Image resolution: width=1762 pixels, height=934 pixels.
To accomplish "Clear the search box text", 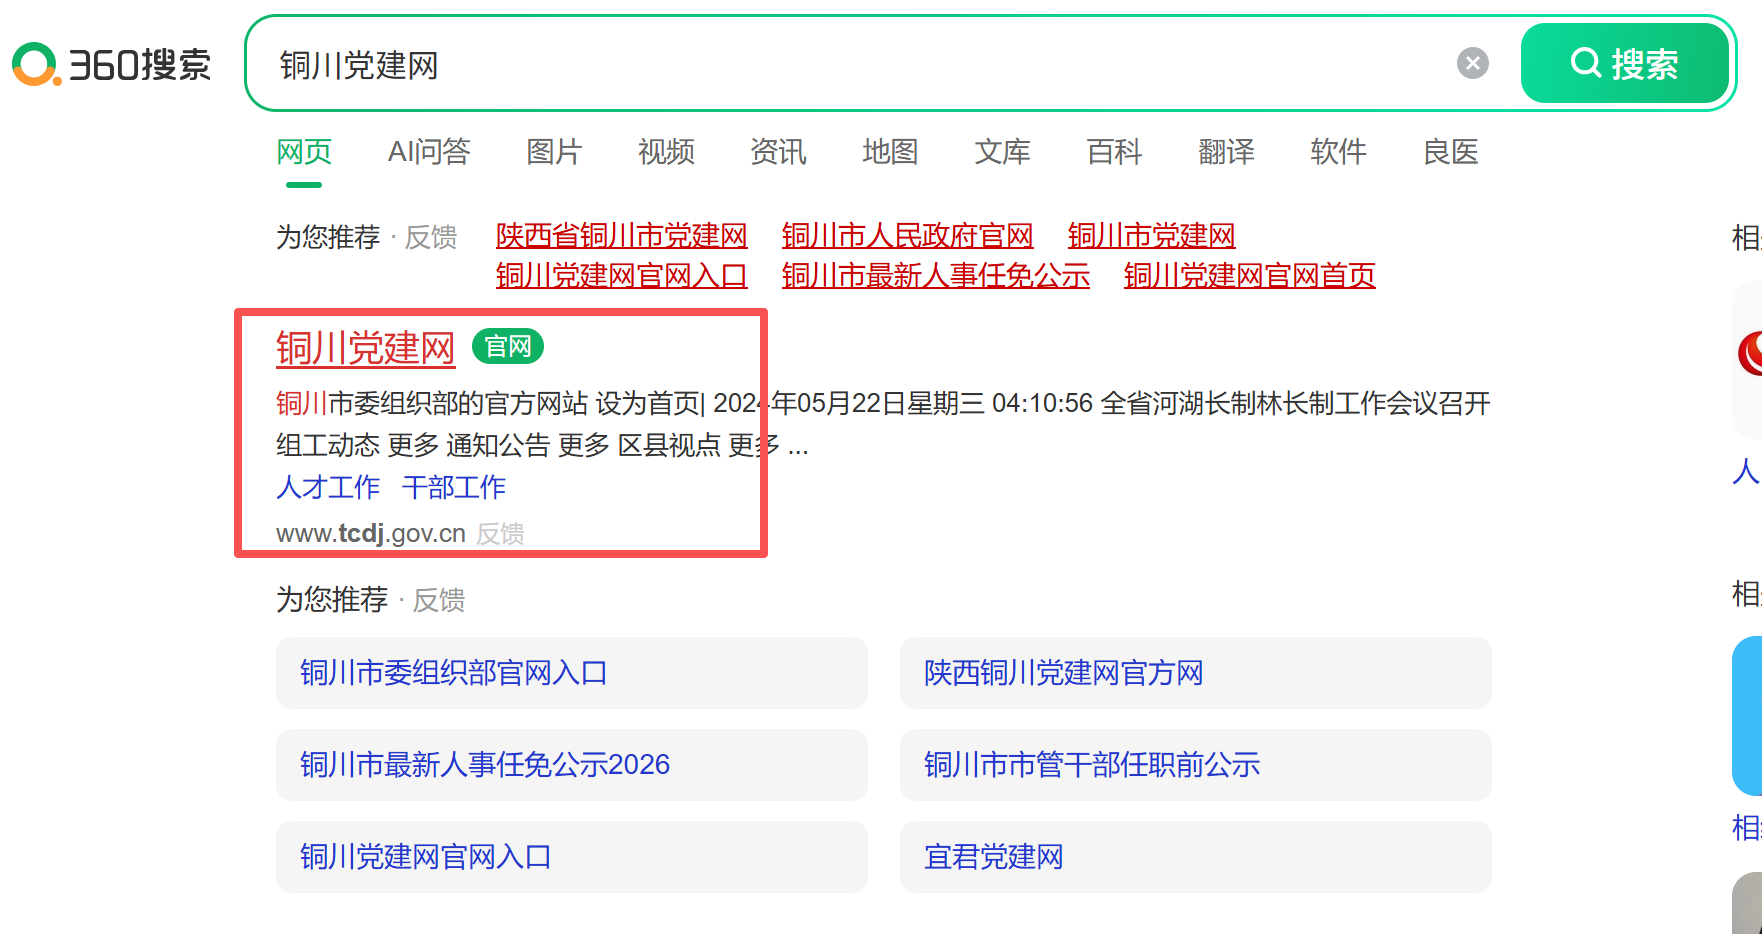I will (1472, 64).
